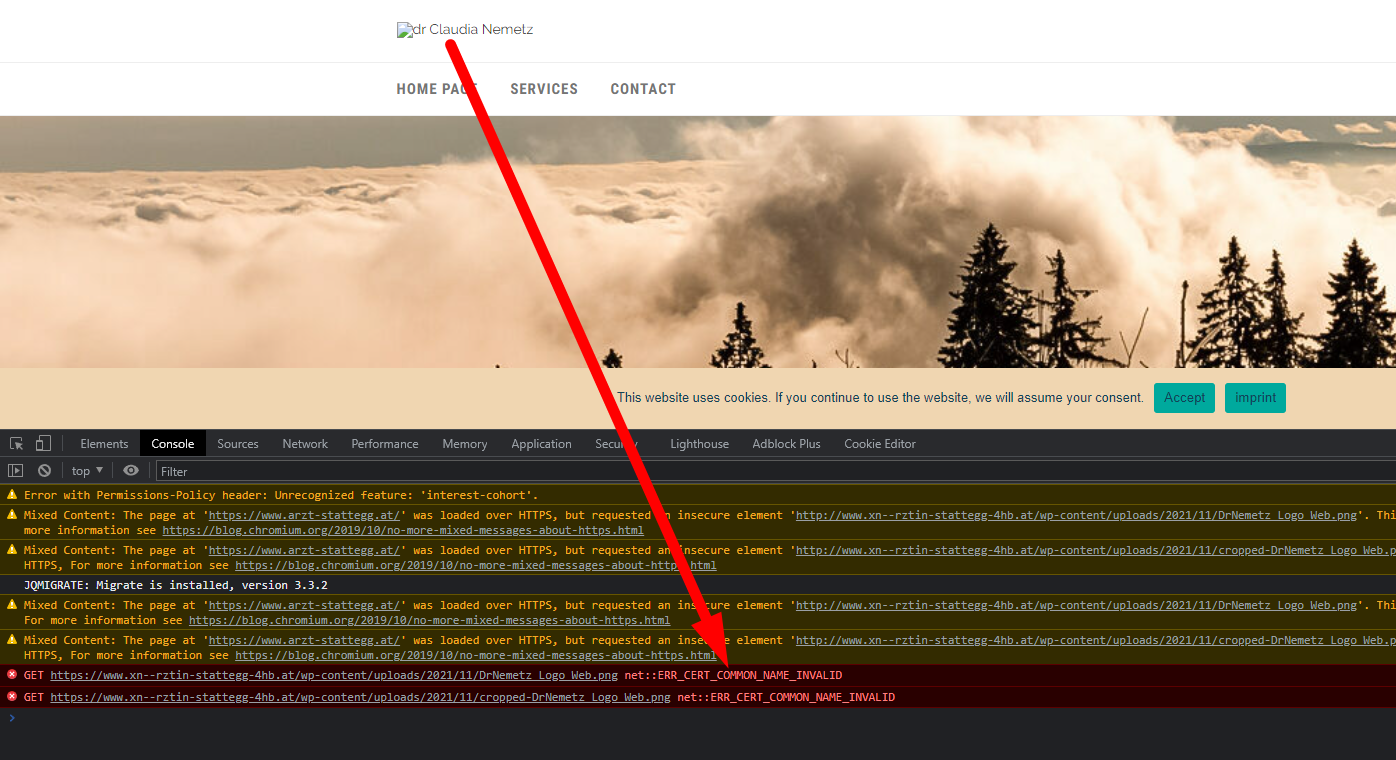Select the Console tab
The width and height of the screenshot is (1396, 760).
pos(173,444)
